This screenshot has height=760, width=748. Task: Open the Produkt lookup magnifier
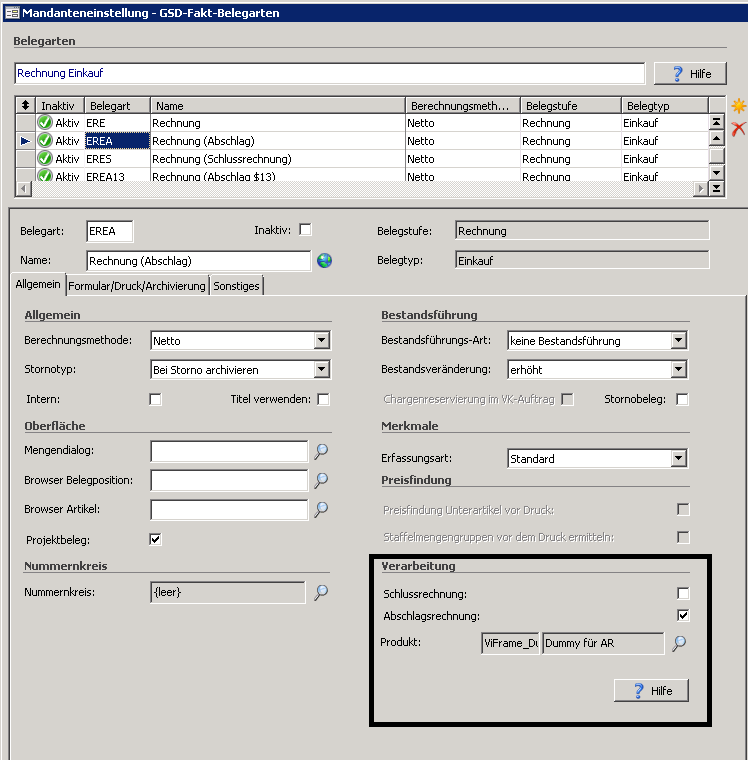[x=679, y=643]
